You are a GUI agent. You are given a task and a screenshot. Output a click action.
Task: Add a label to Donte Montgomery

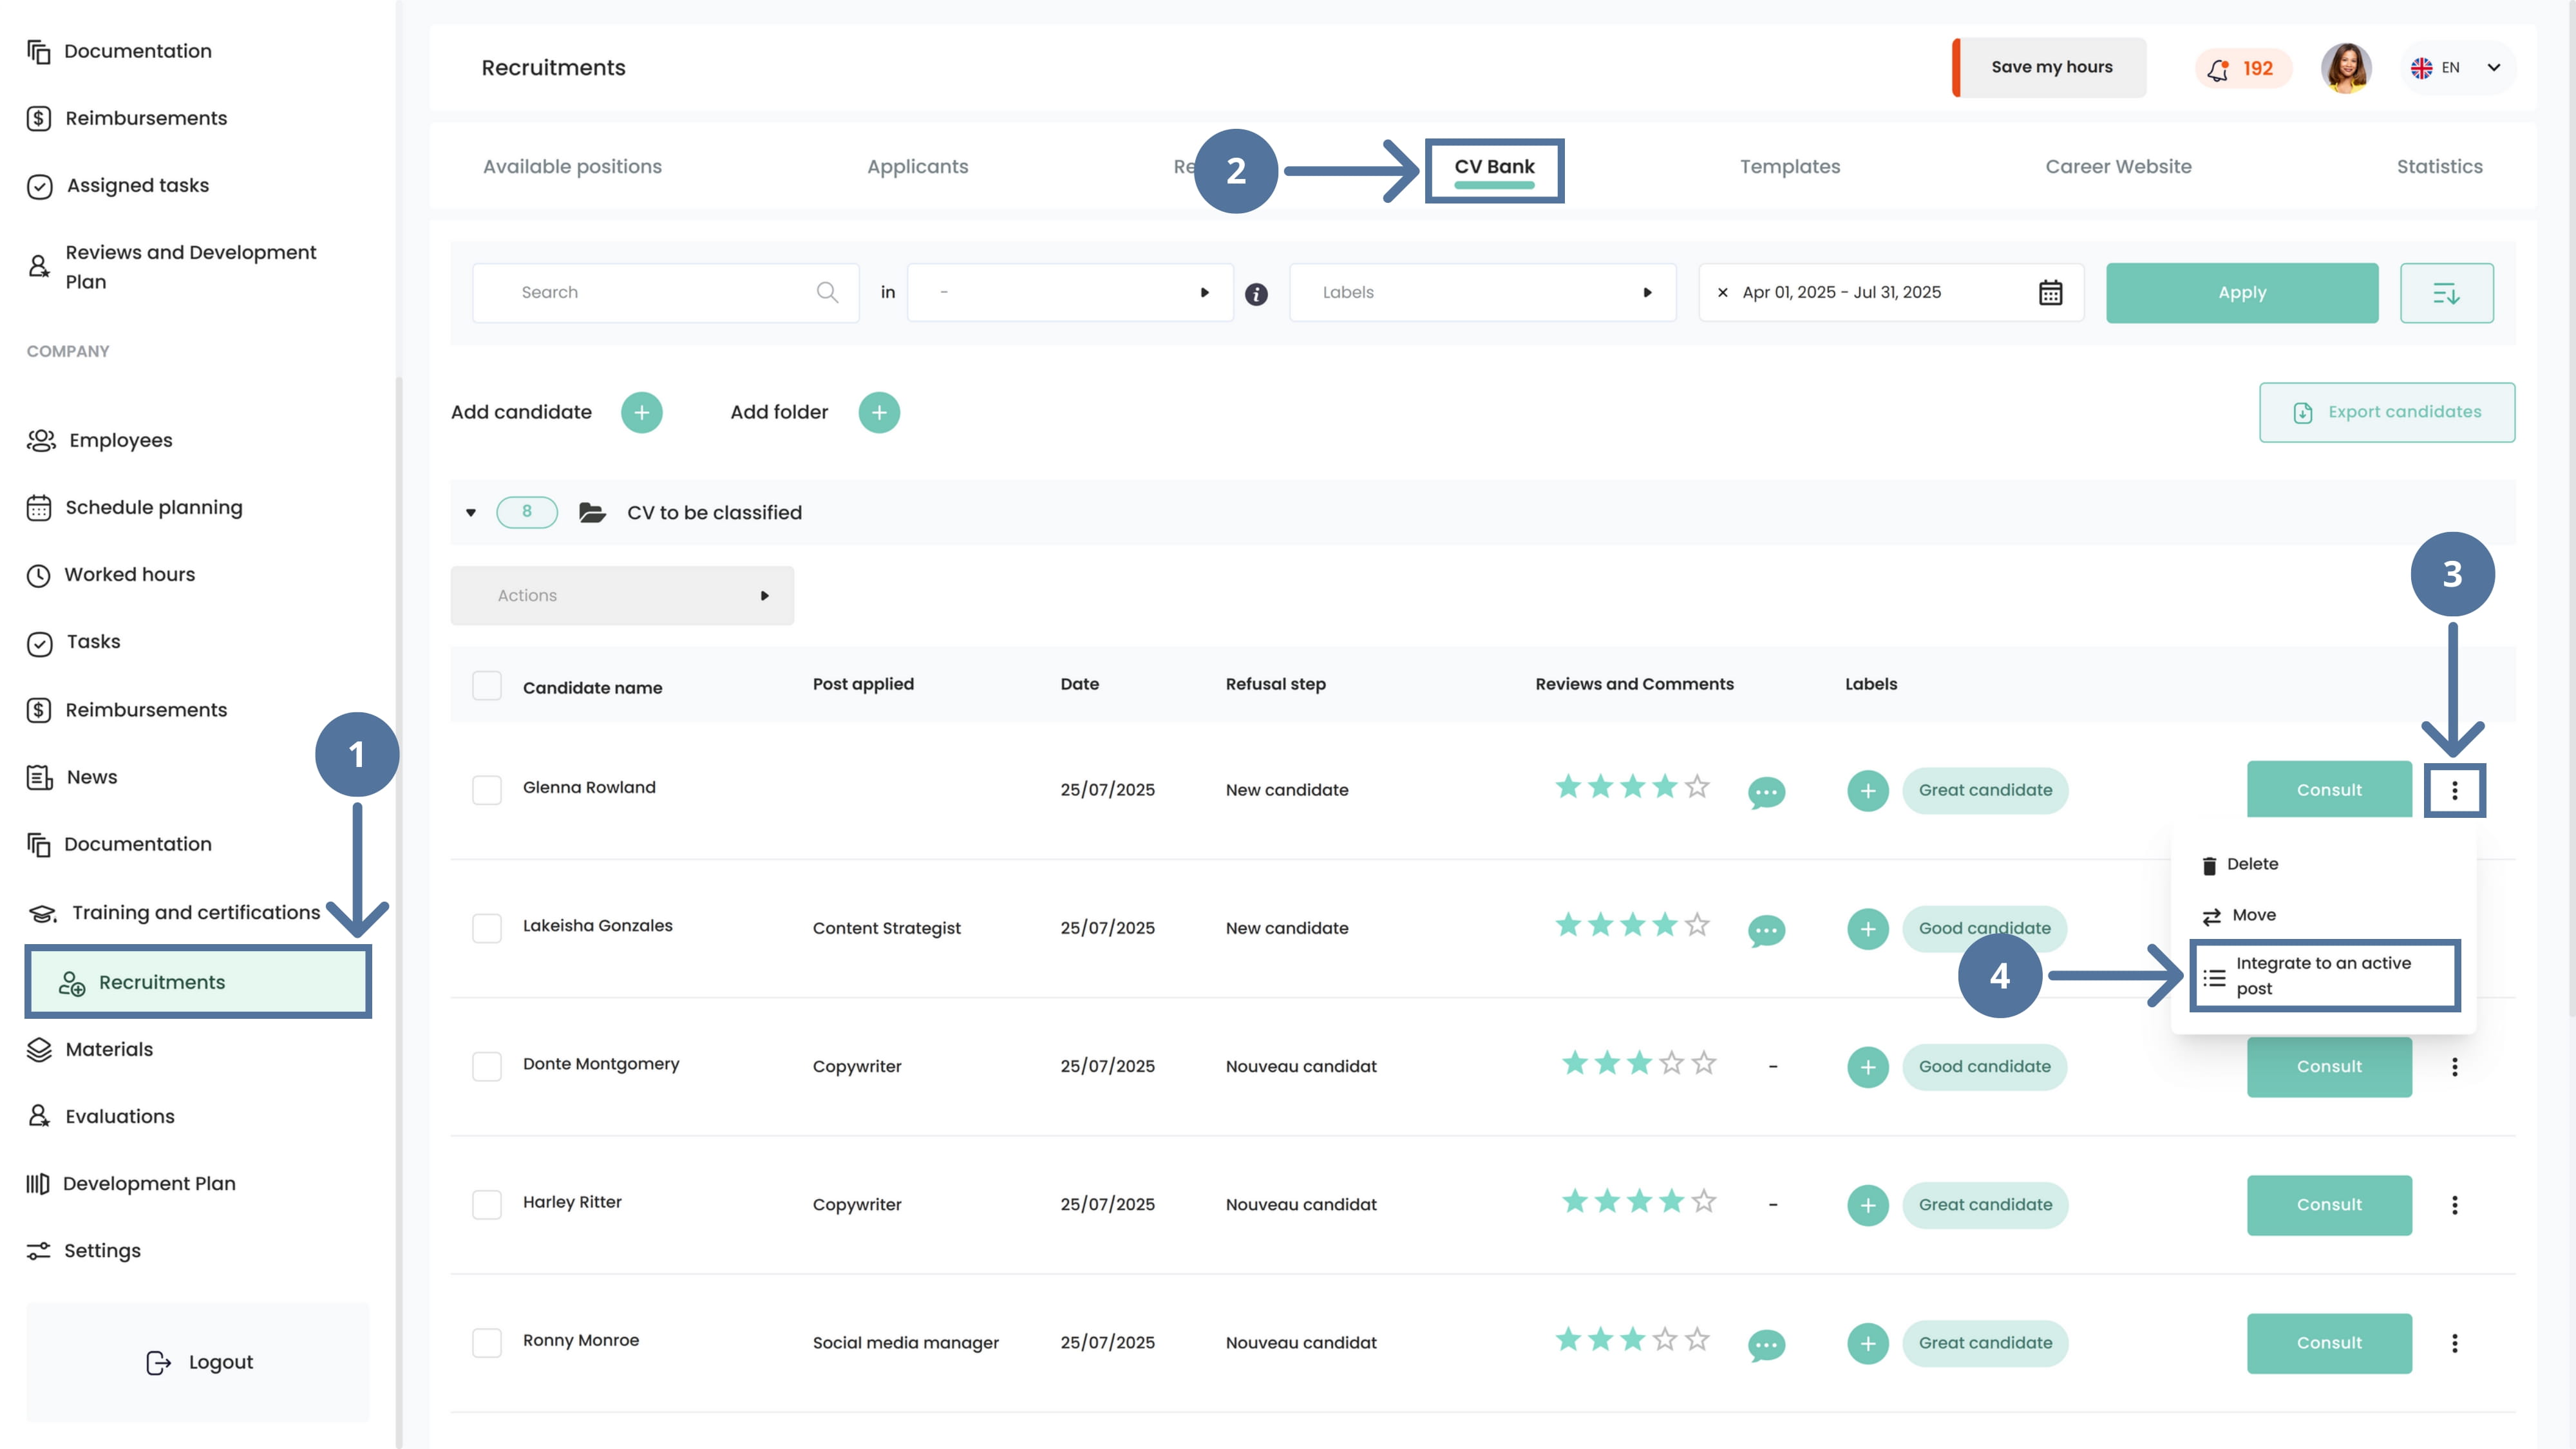pos(1867,1067)
